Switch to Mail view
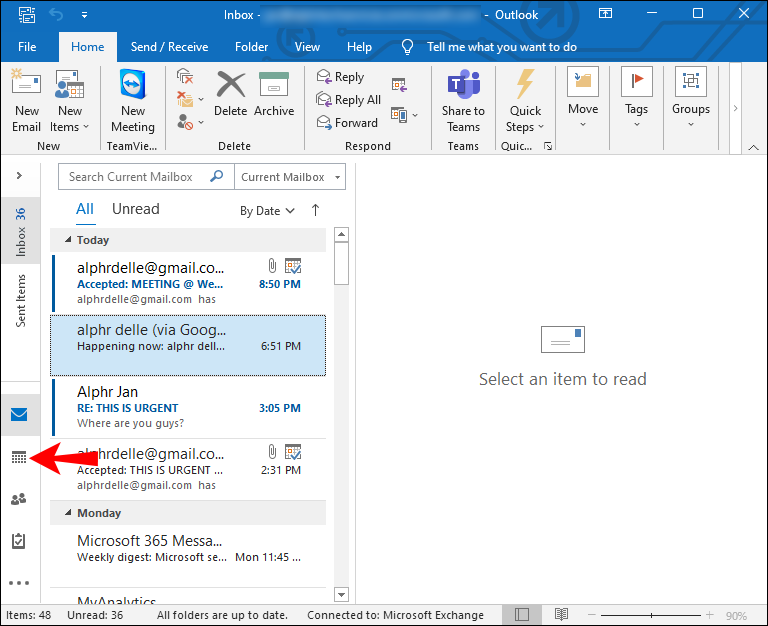768x626 pixels. 19,415
